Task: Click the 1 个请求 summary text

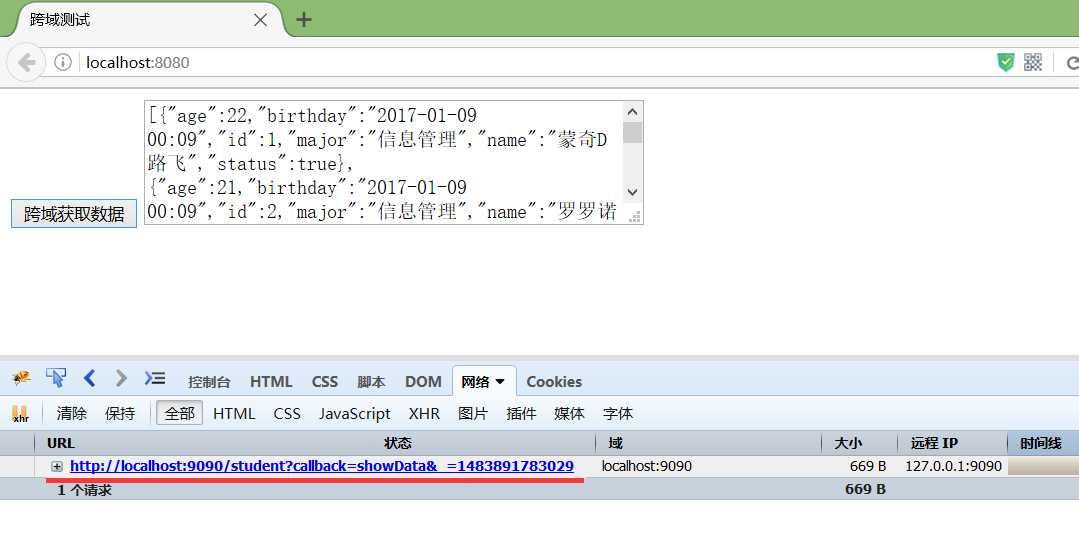Action: point(84,490)
